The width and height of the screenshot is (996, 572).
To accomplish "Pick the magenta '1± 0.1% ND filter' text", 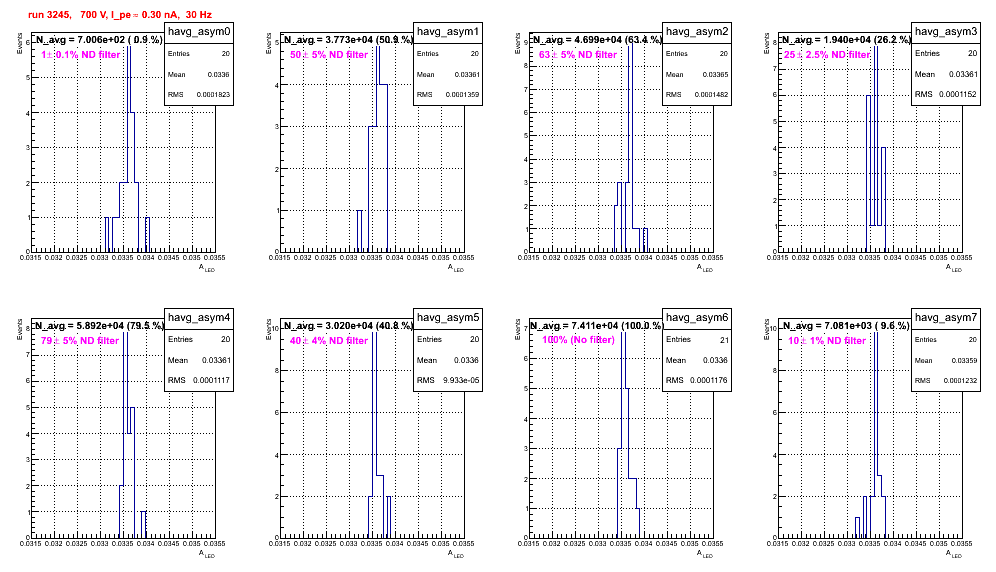I will (81, 55).
